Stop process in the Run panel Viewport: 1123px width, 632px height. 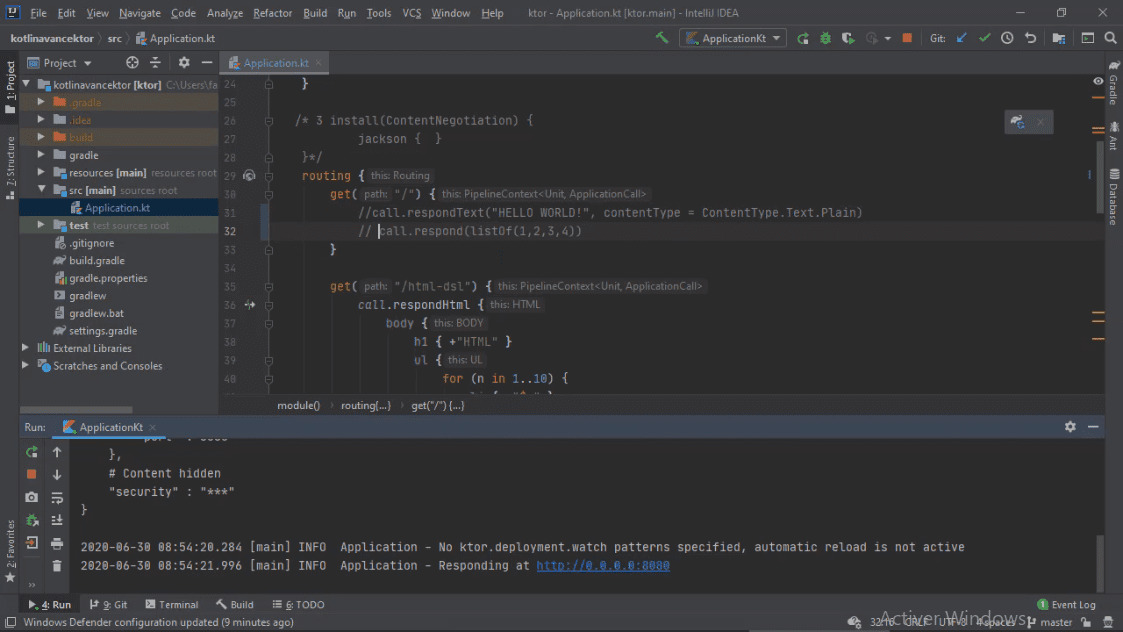(32, 474)
